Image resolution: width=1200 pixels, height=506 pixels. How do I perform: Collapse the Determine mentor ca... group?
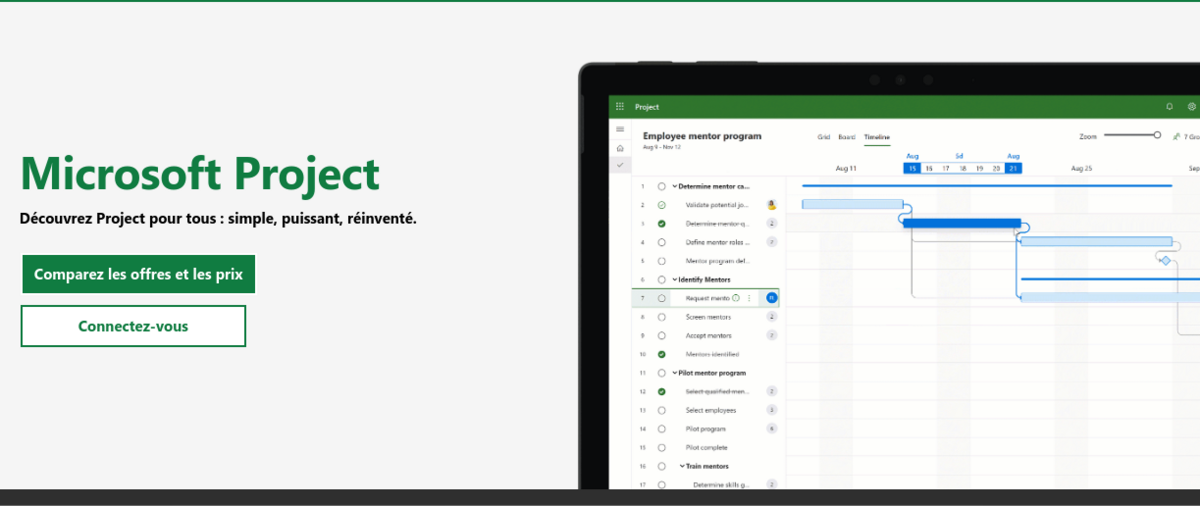675,186
